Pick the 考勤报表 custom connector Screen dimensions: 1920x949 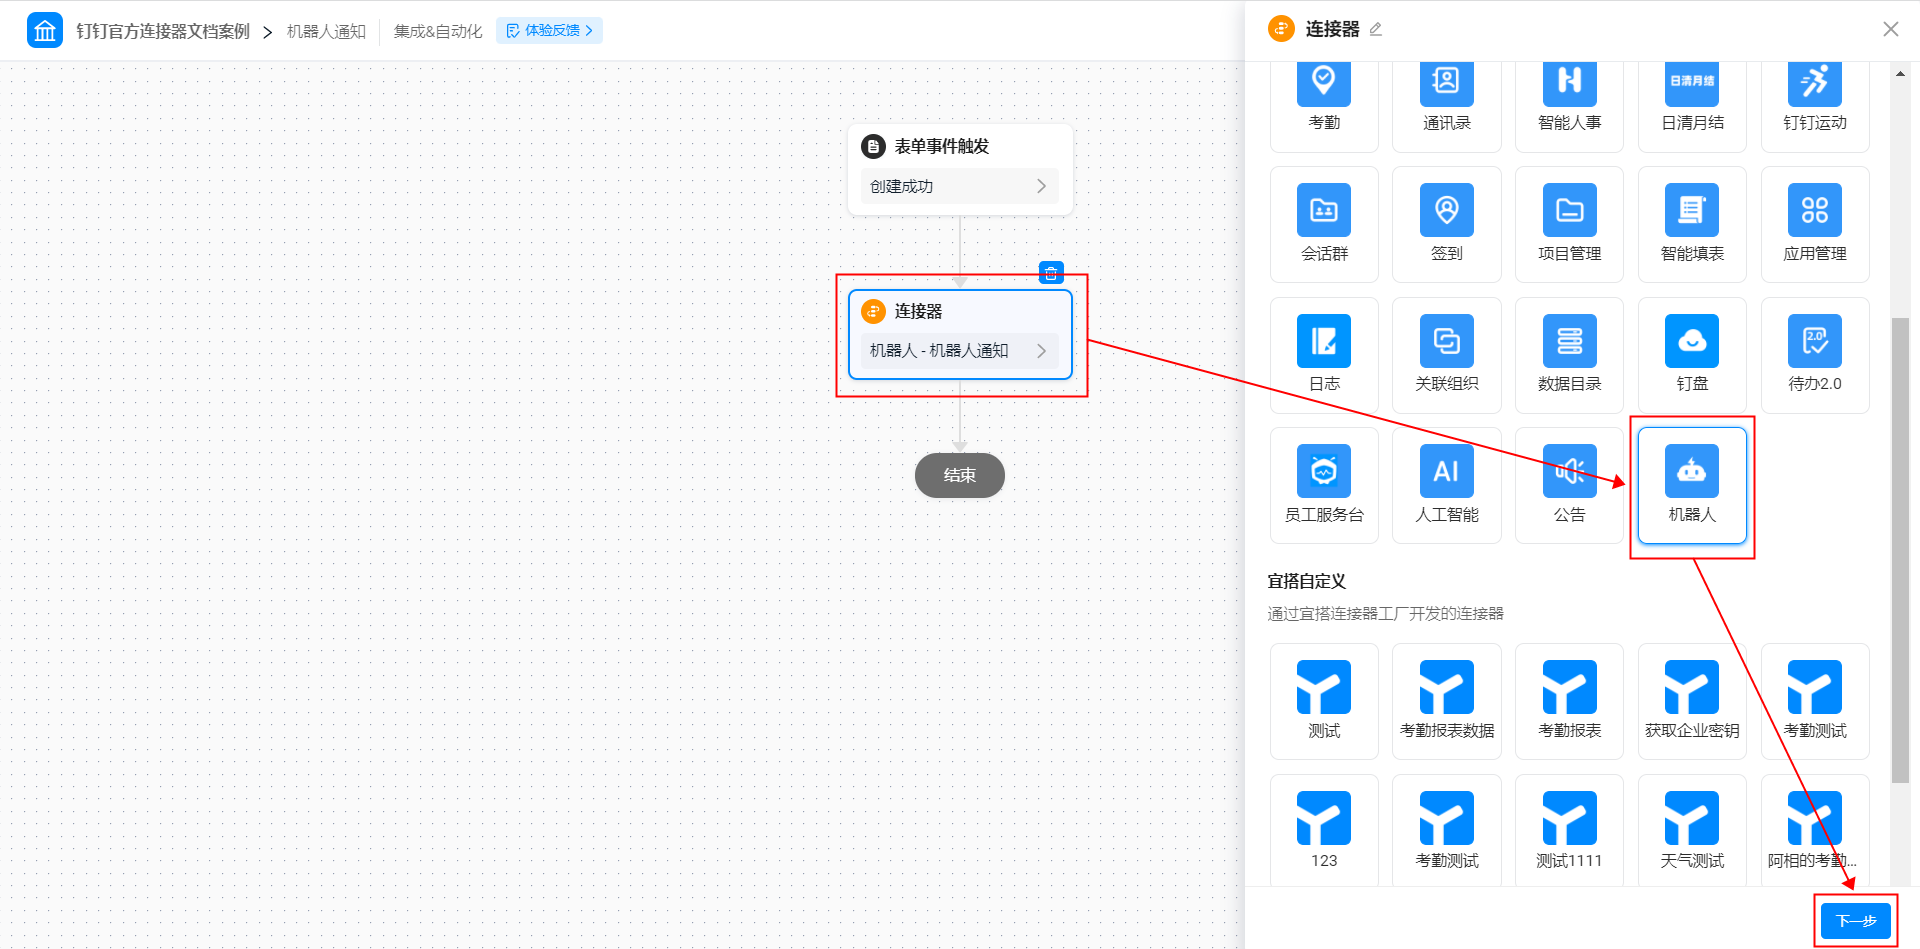point(1569,701)
